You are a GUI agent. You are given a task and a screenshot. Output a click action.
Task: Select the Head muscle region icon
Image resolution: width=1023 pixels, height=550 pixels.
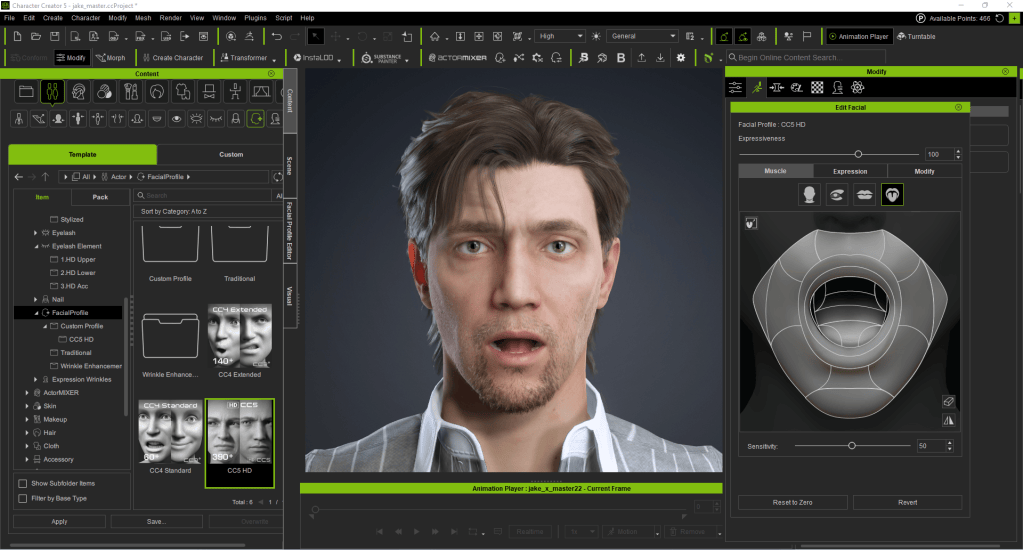click(809, 194)
